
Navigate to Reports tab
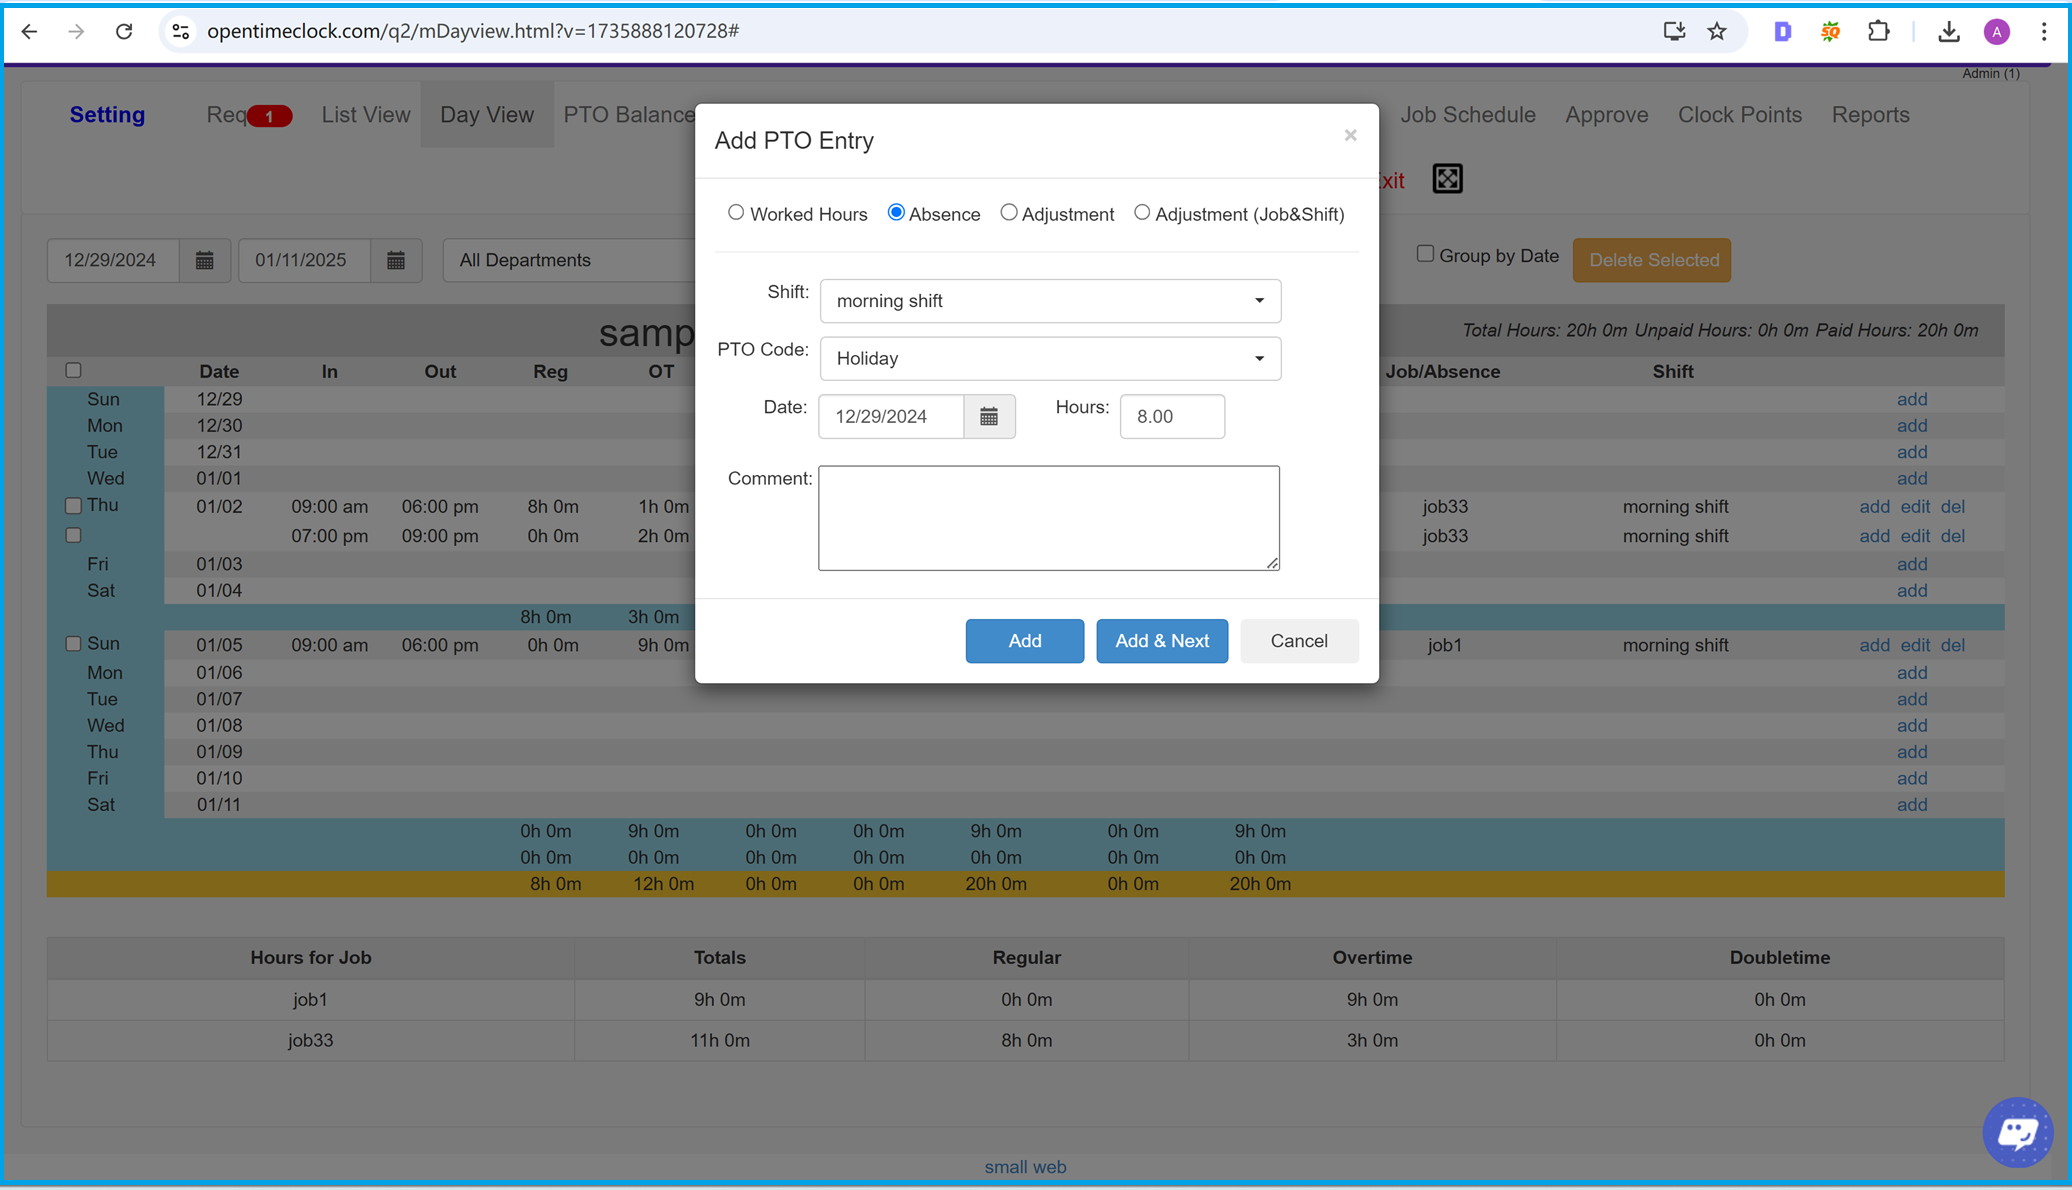[1871, 114]
